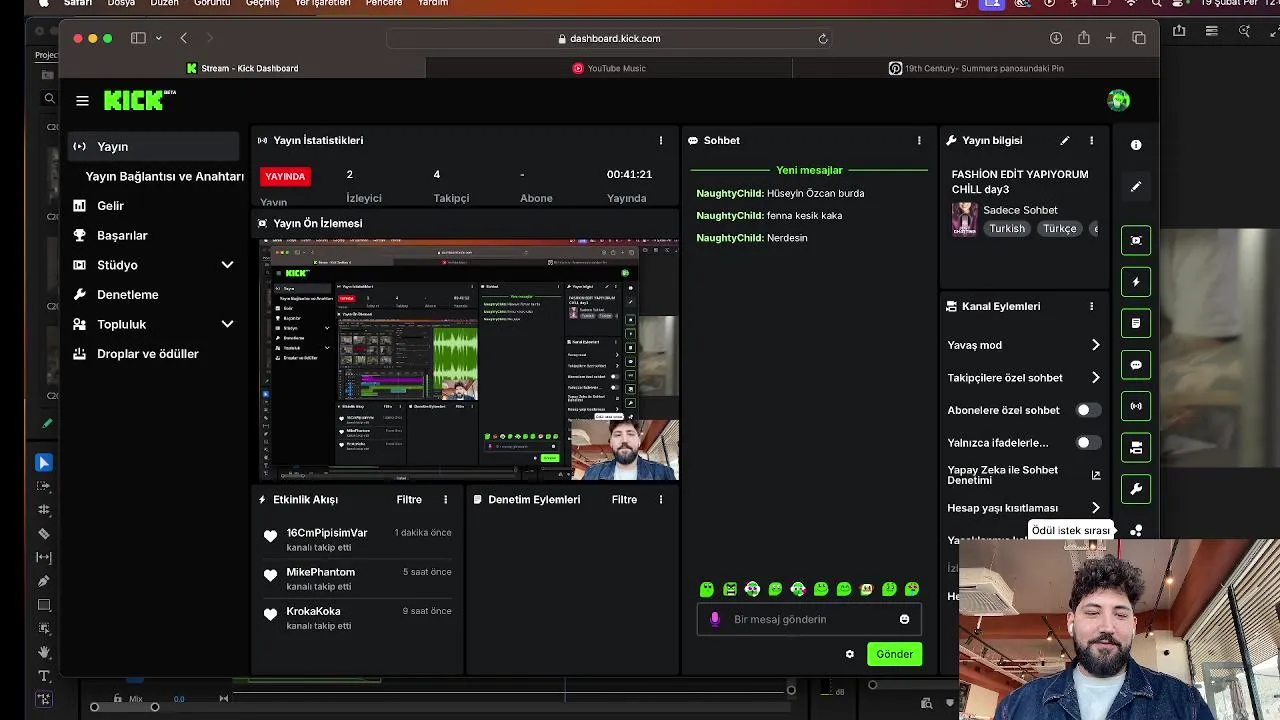The height and width of the screenshot is (720, 1280).
Task: Open the Denetim Eylemleri three-dot menu
Action: coord(660,500)
